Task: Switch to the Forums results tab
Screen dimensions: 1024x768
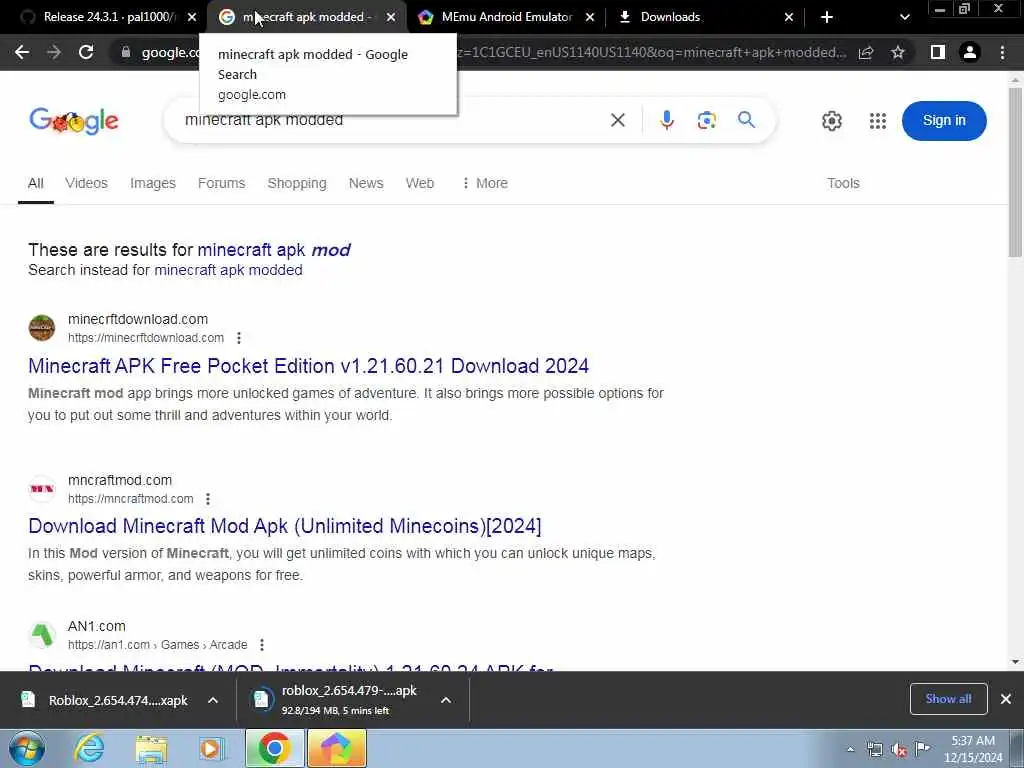Action: tap(221, 184)
